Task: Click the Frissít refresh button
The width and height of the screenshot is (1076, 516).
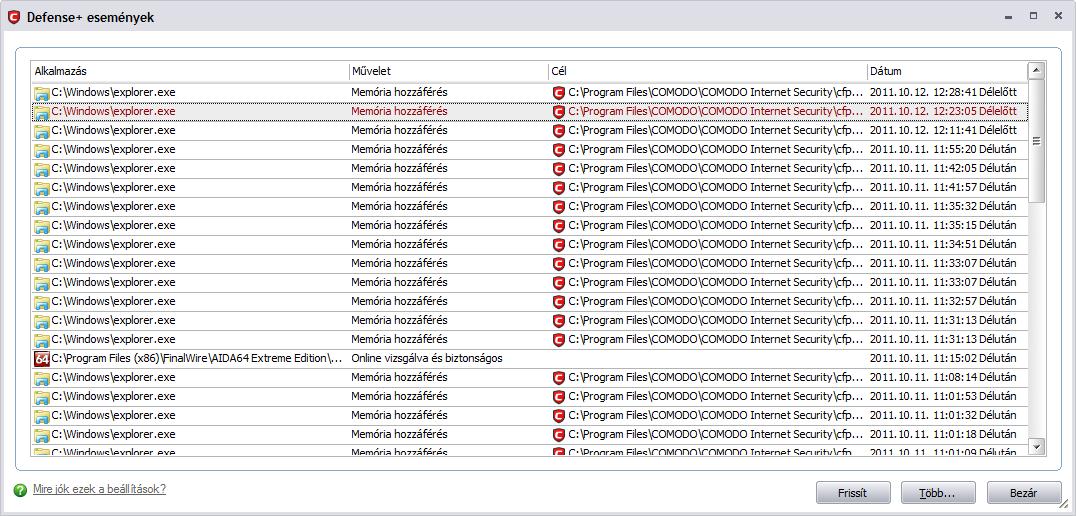Action: tap(853, 493)
